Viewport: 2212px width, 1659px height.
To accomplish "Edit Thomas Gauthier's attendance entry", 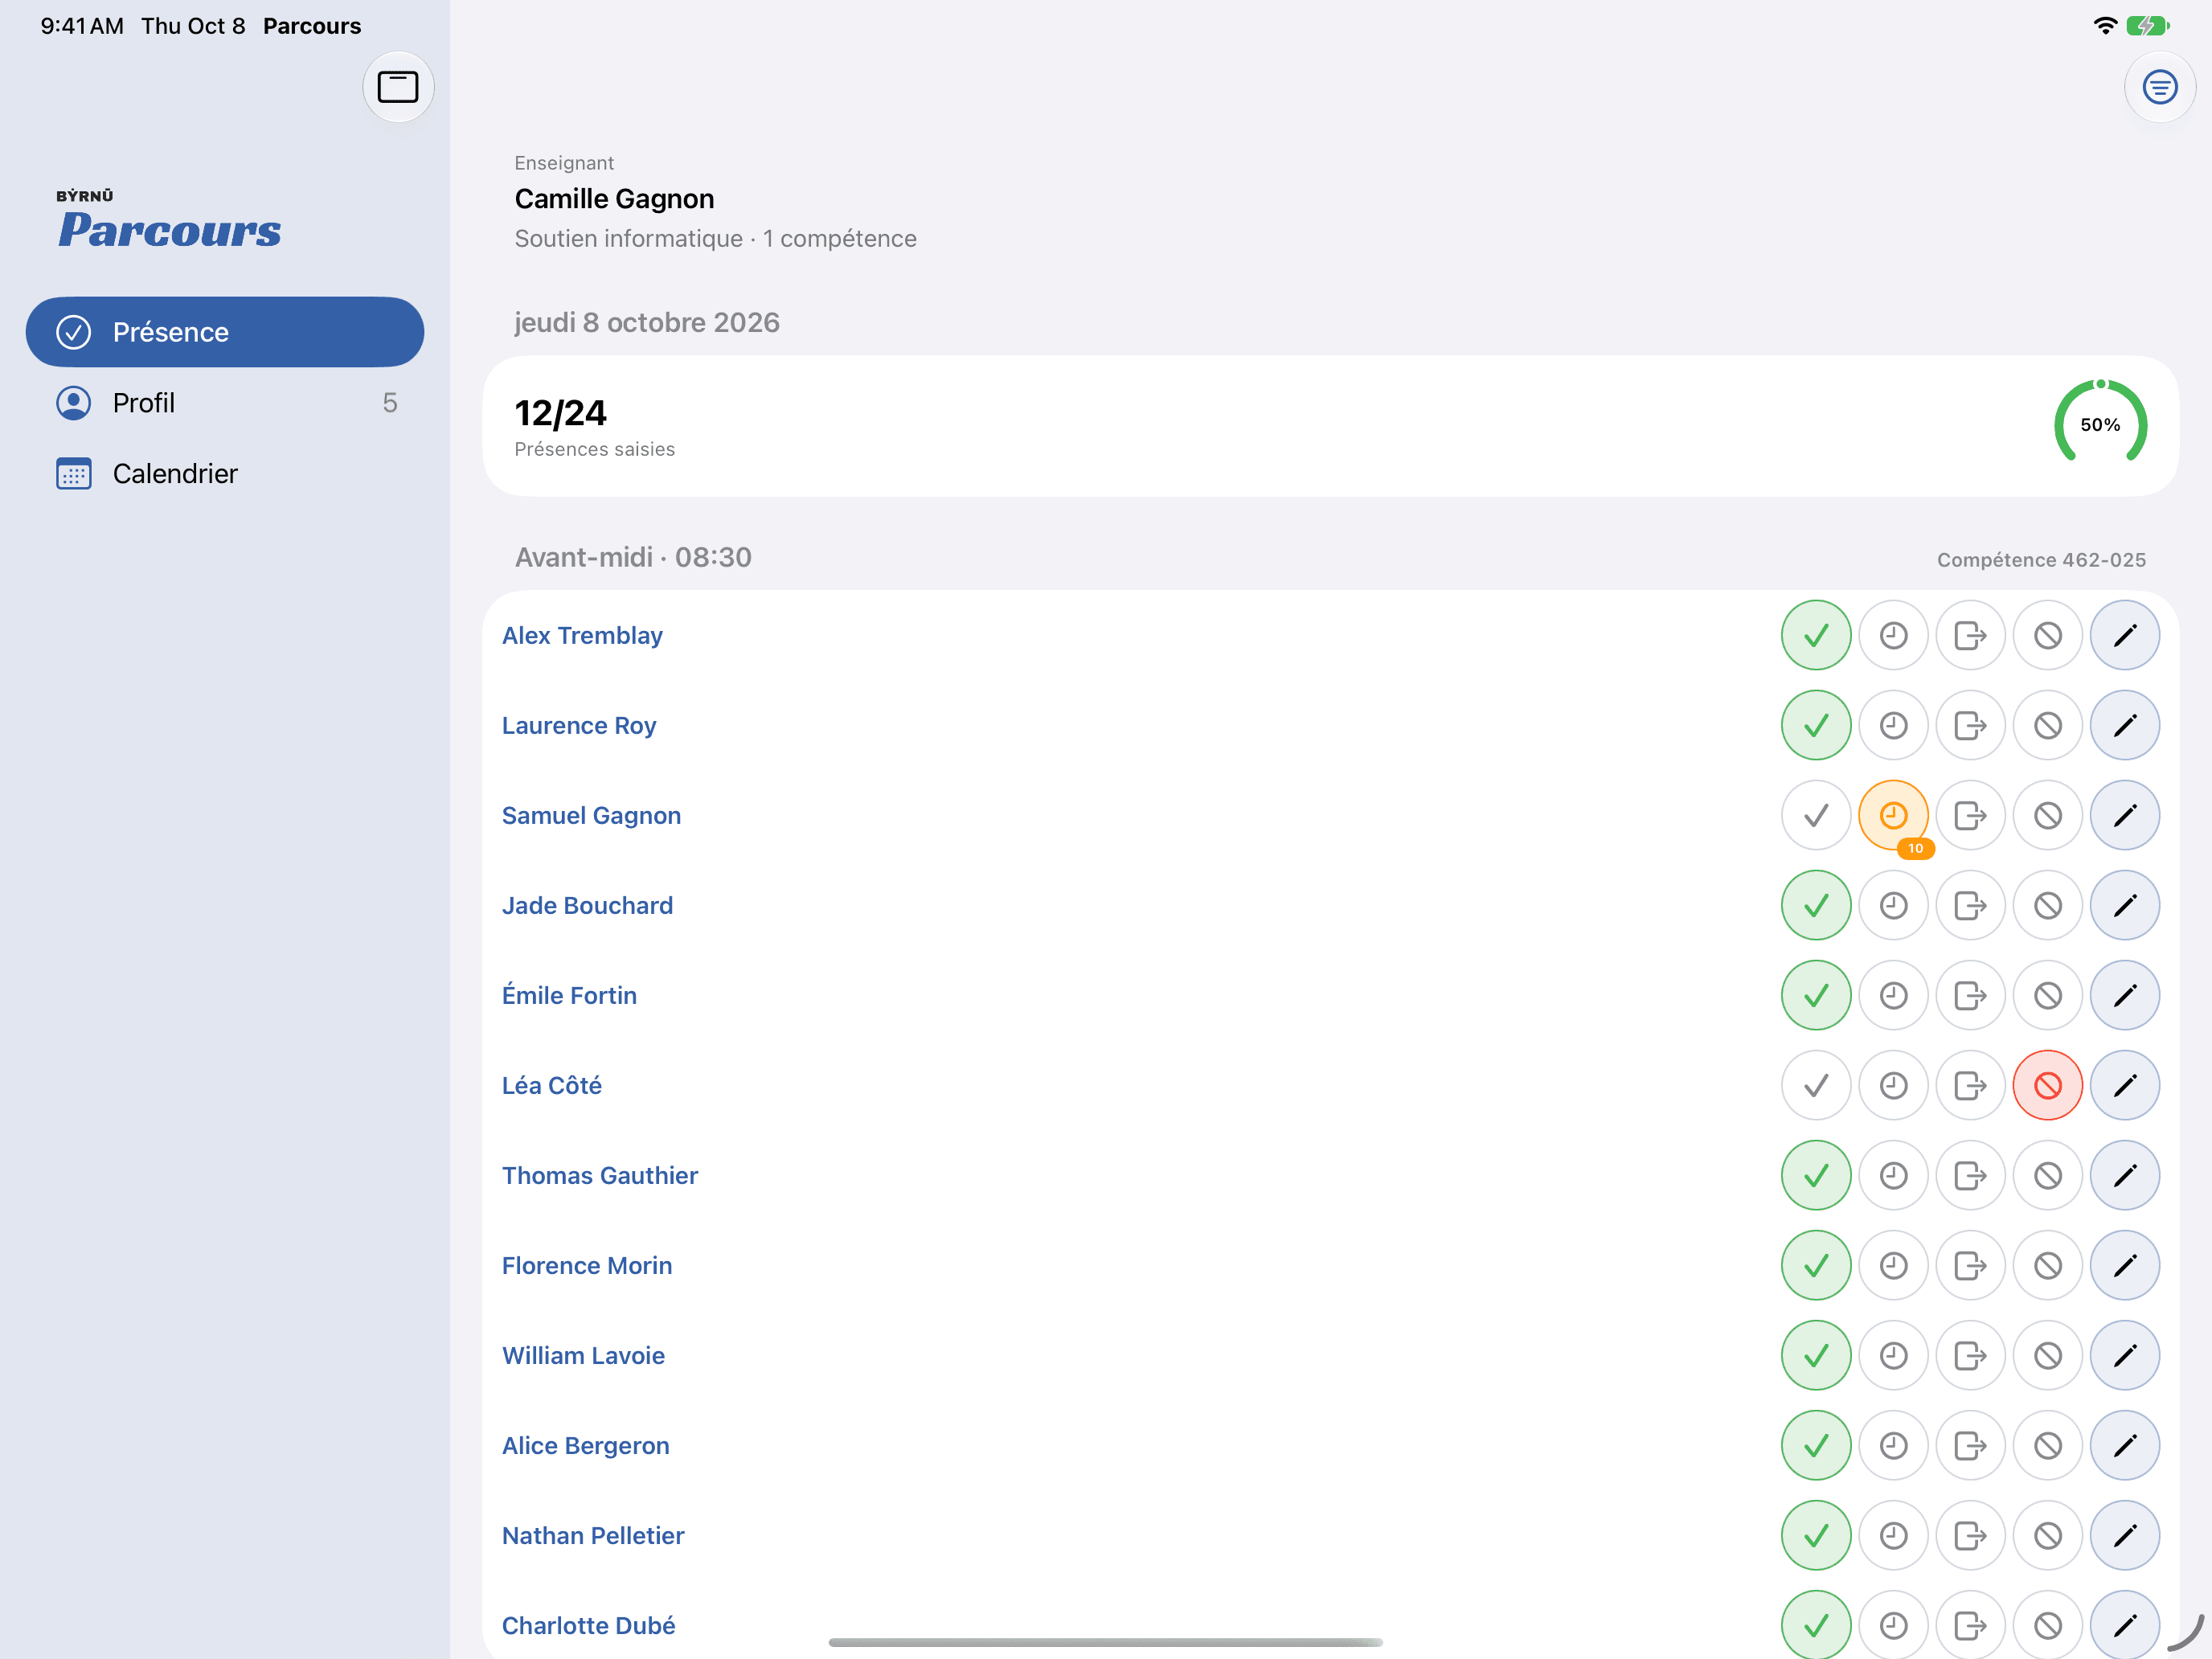I will [2125, 1175].
